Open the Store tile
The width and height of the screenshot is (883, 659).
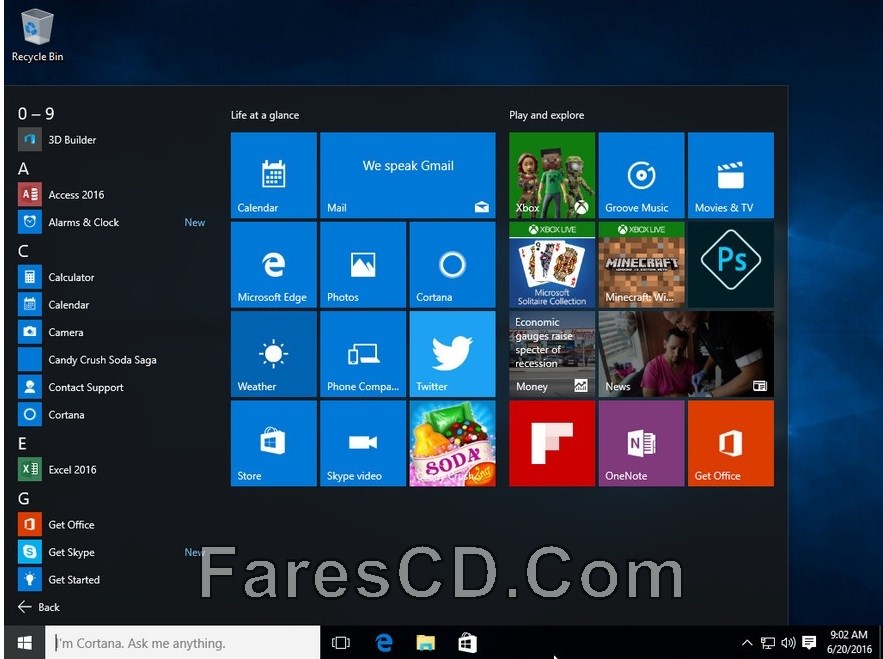pyautogui.click(x=274, y=443)
